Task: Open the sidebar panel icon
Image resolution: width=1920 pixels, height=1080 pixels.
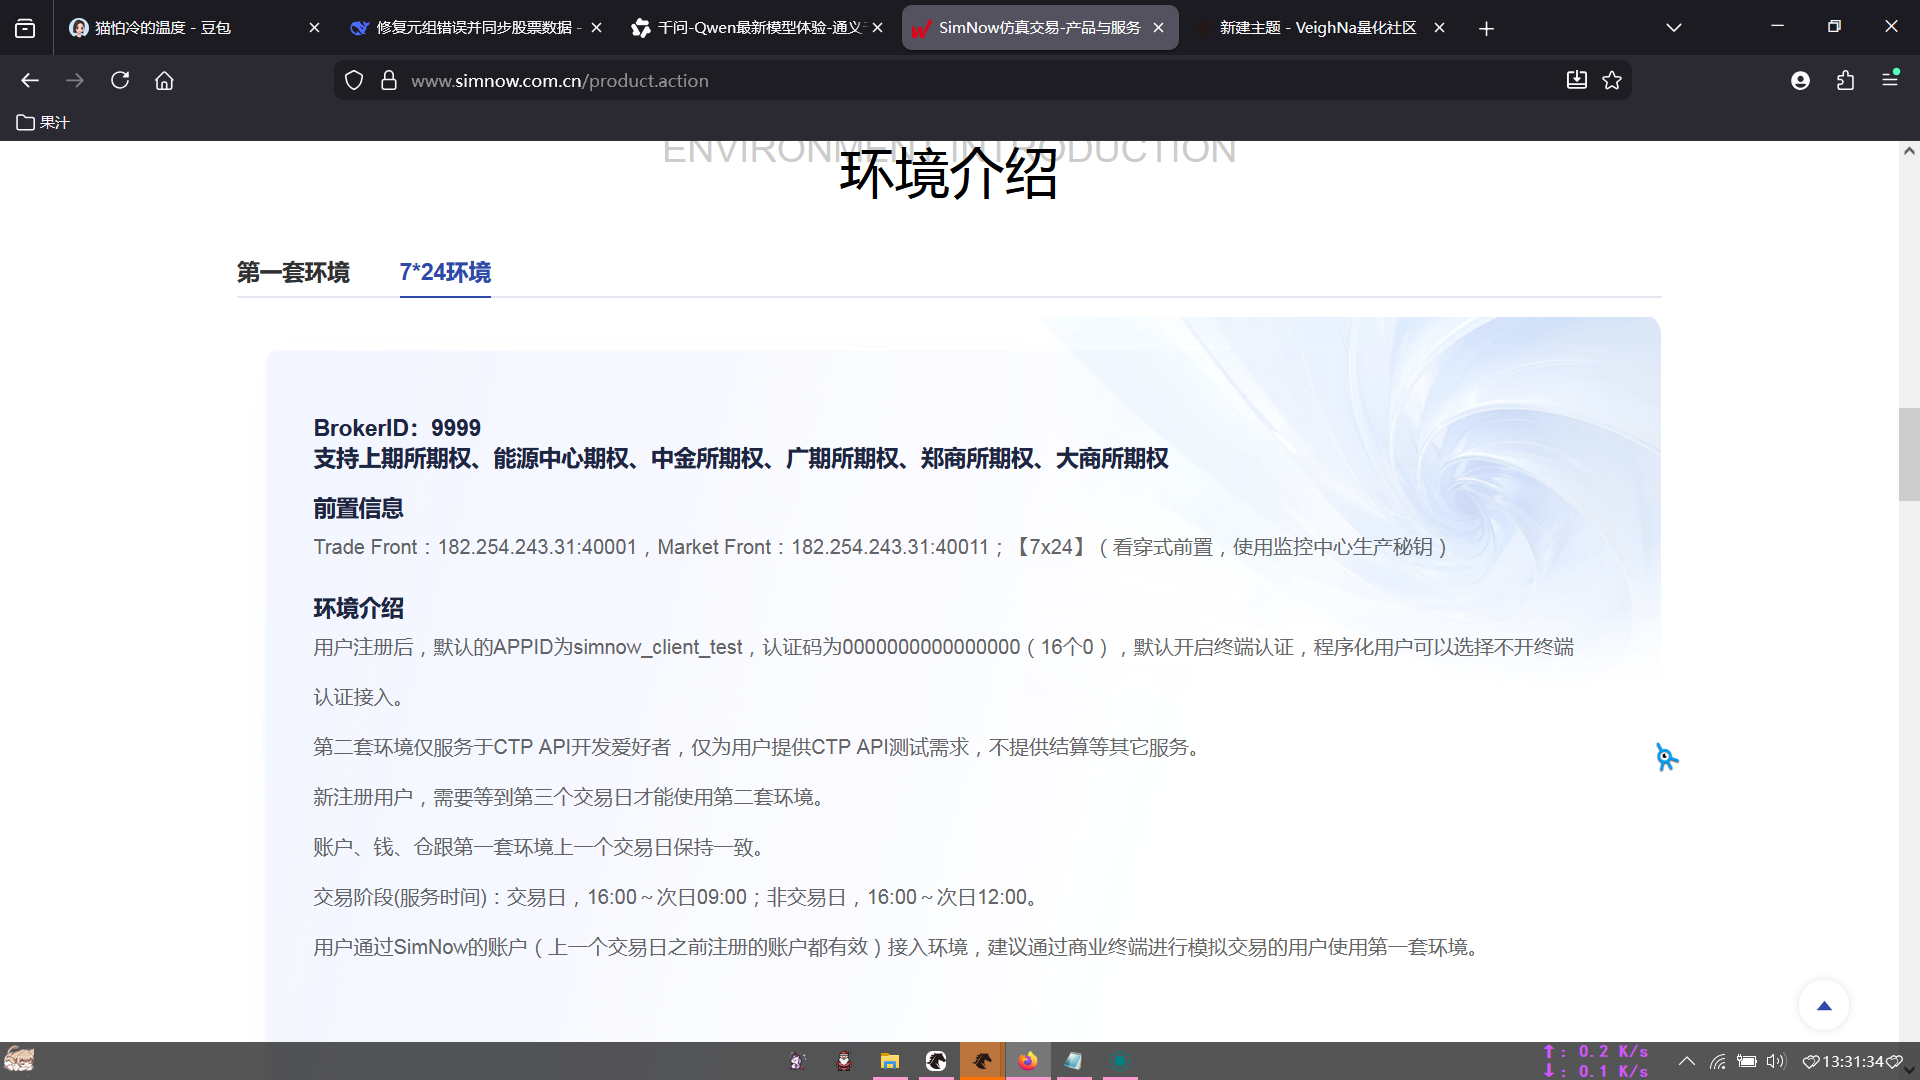Action: tap(25, 27)
